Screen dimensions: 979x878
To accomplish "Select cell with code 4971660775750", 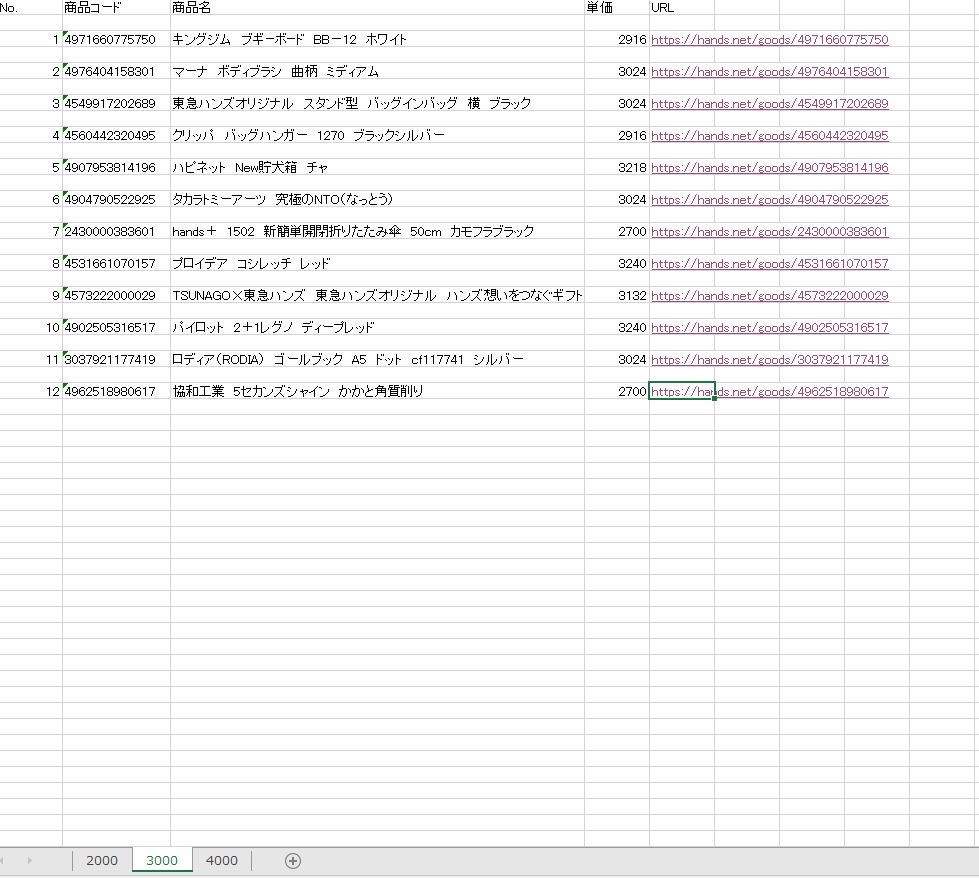I will coord(116,39).
